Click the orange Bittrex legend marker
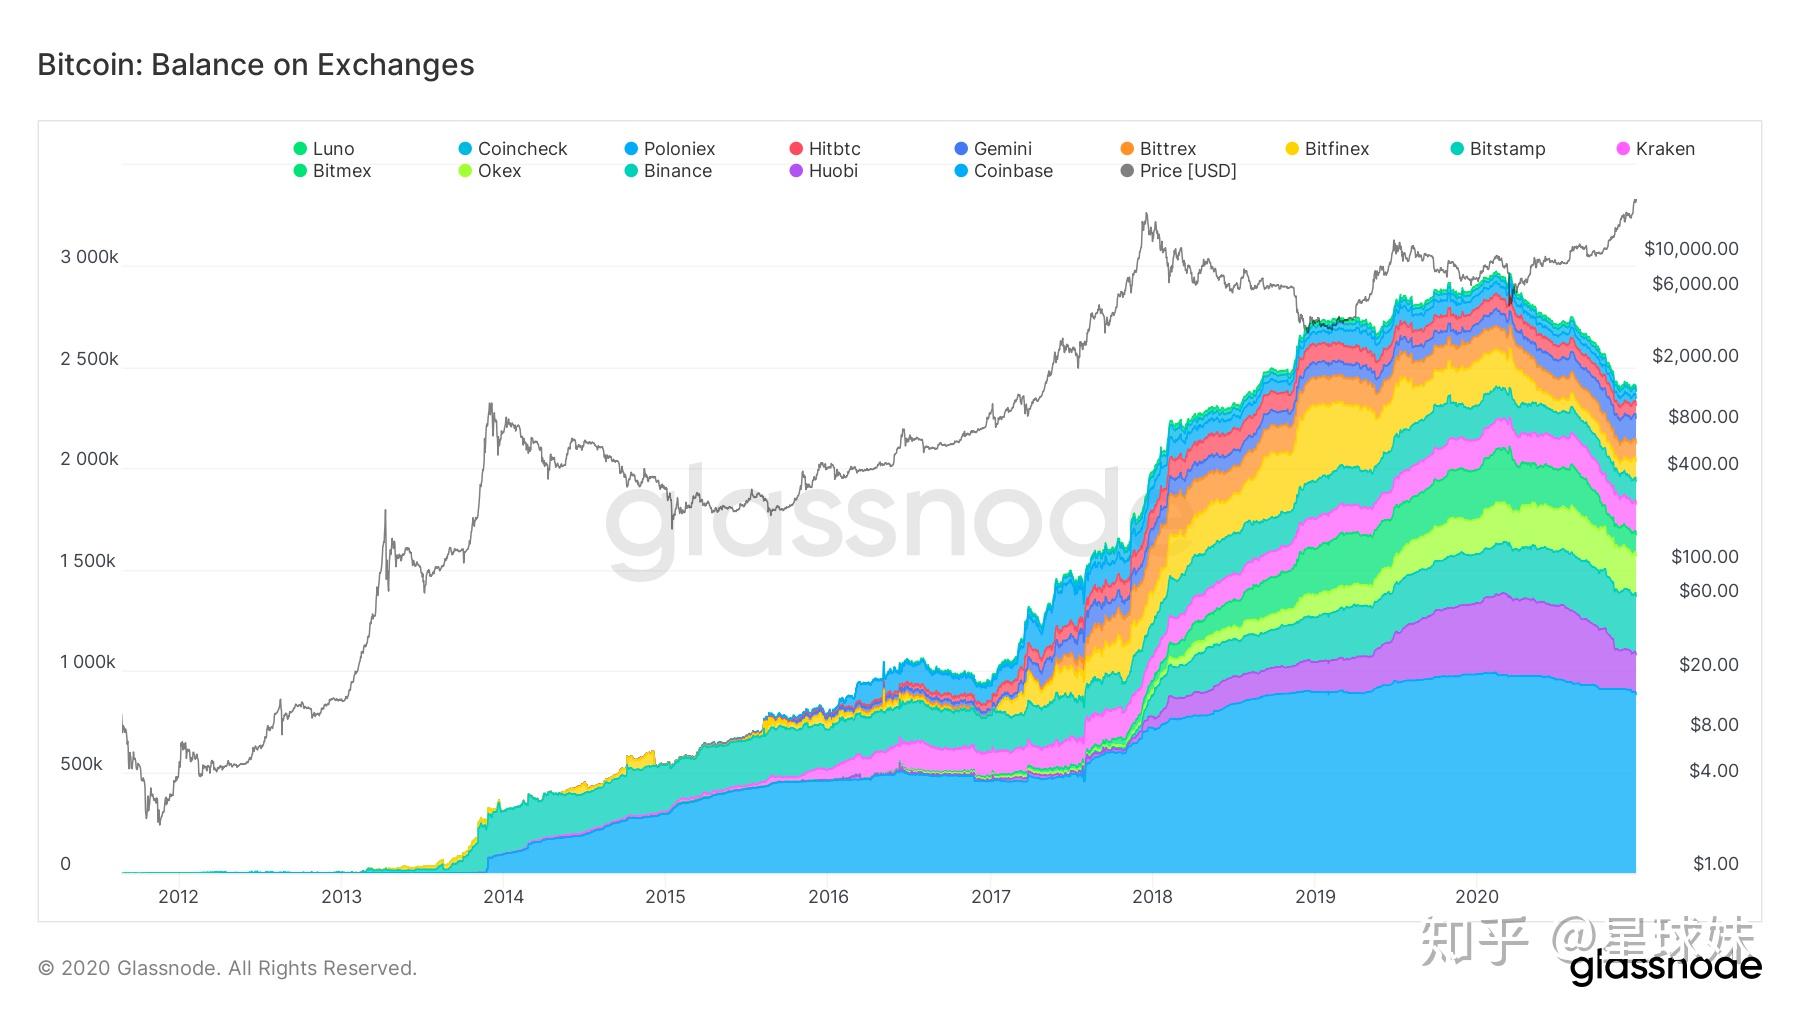 pos(1127,149)
